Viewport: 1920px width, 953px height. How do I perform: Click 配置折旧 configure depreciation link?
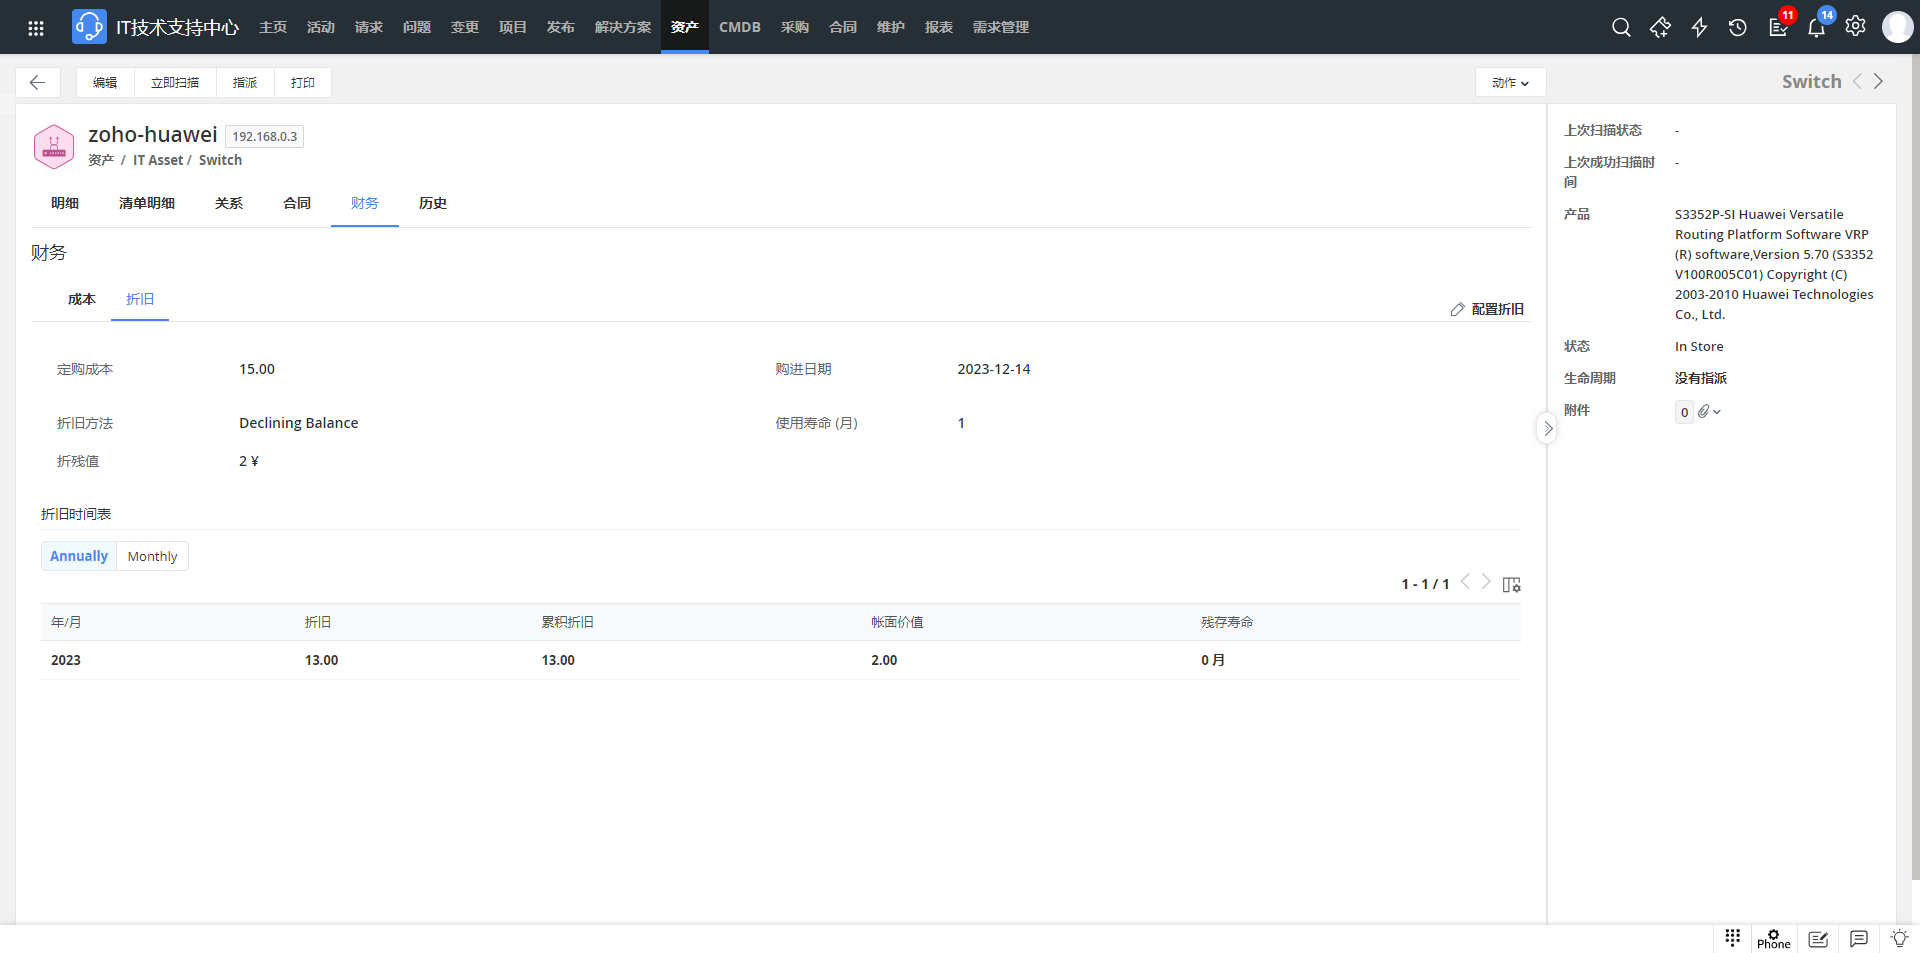(x=1487, y=309)
